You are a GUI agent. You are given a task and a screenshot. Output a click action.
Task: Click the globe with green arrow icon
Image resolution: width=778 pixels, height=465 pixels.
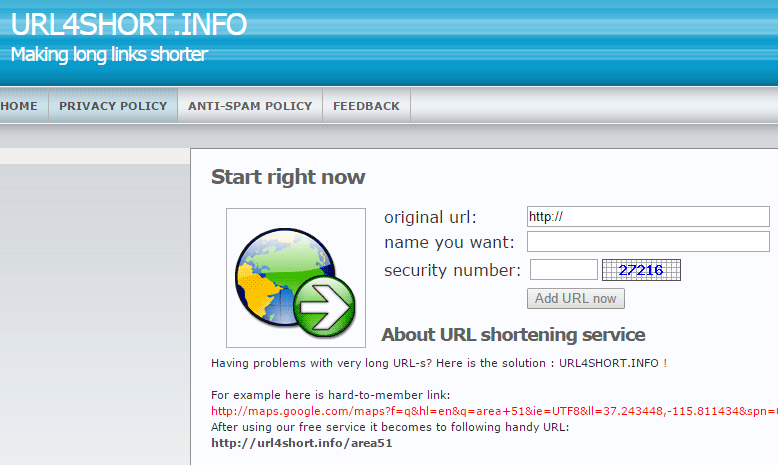coord(296,278)
